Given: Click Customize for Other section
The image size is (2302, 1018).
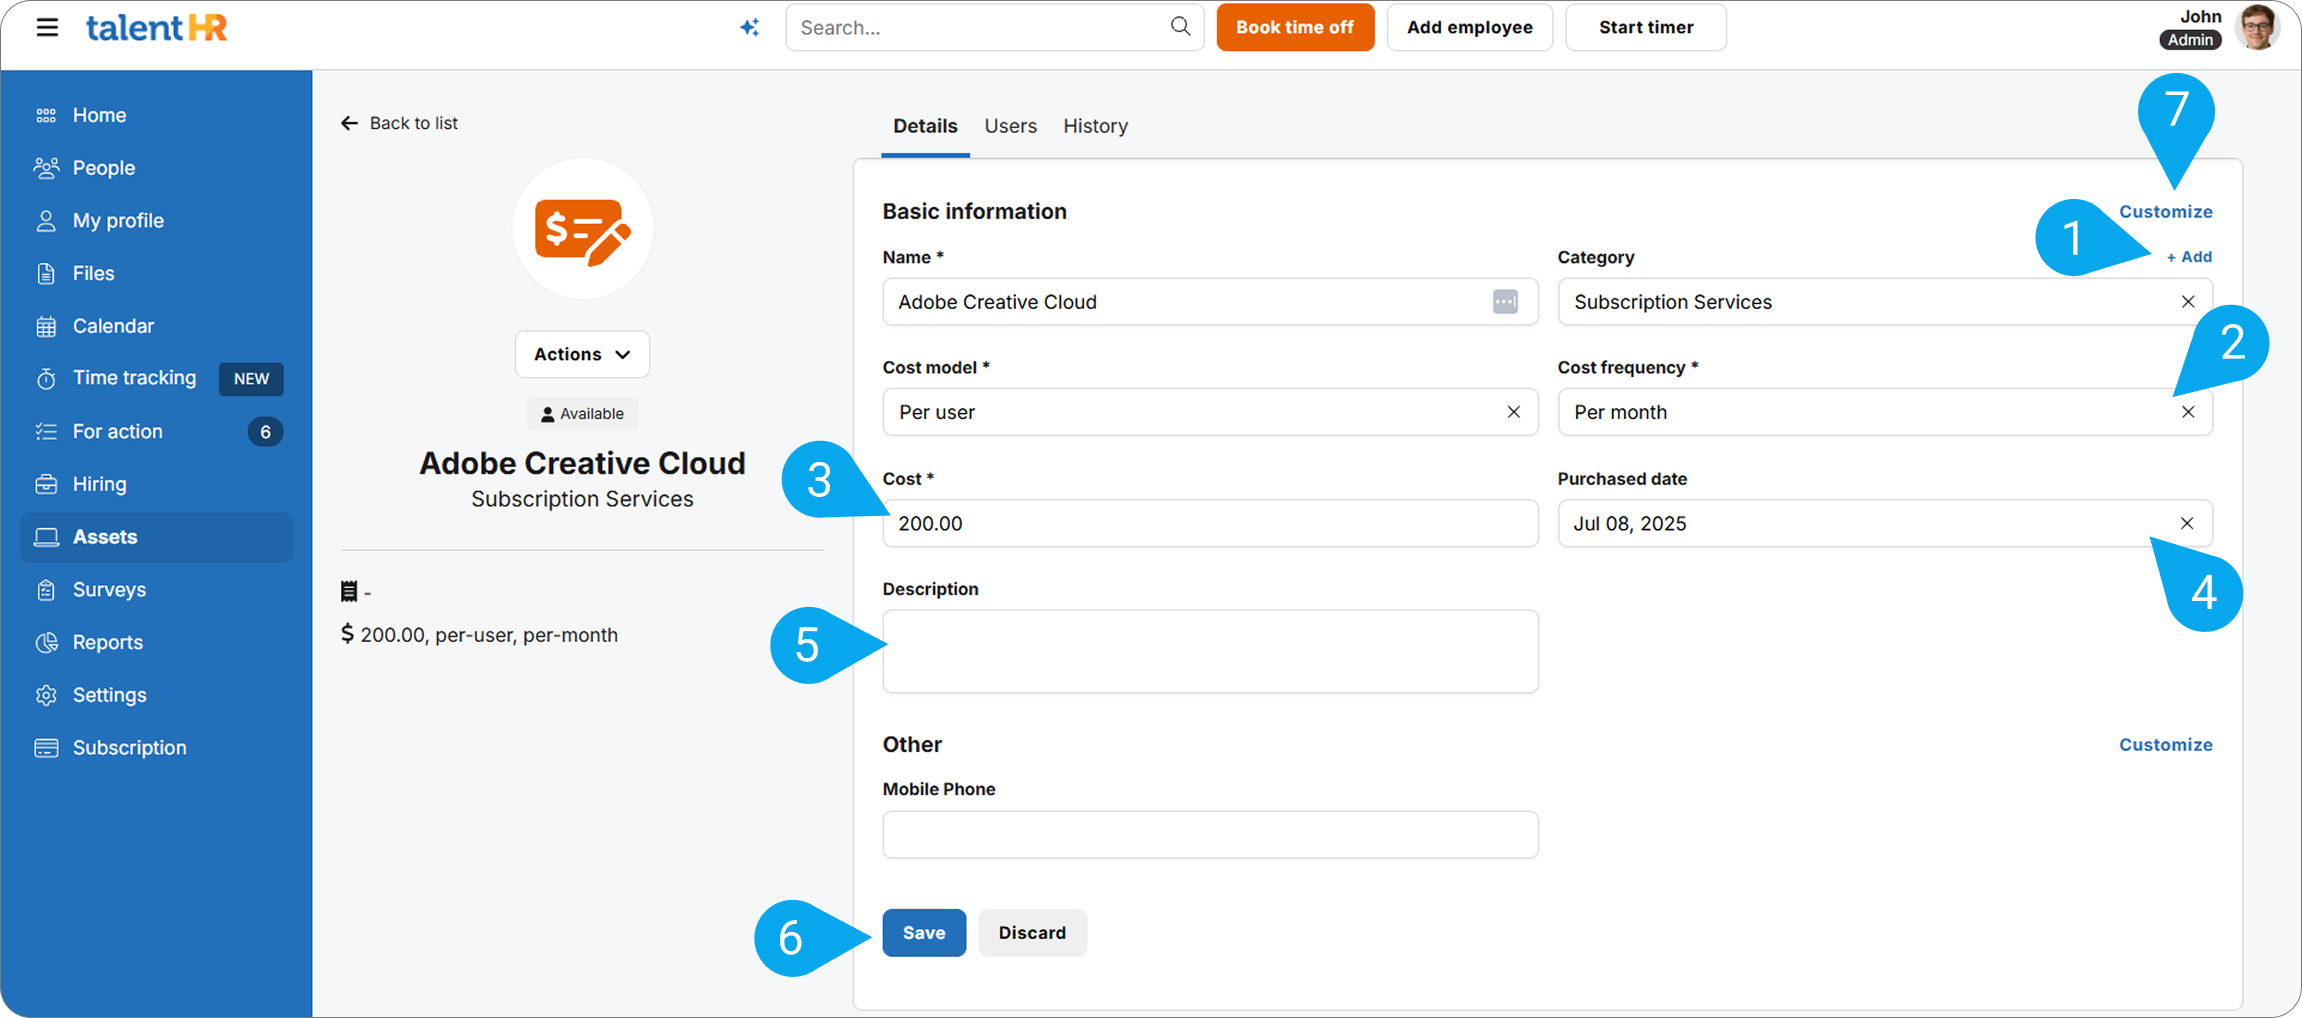Looking at the screenshot, I should click(x=2165, y=744).
